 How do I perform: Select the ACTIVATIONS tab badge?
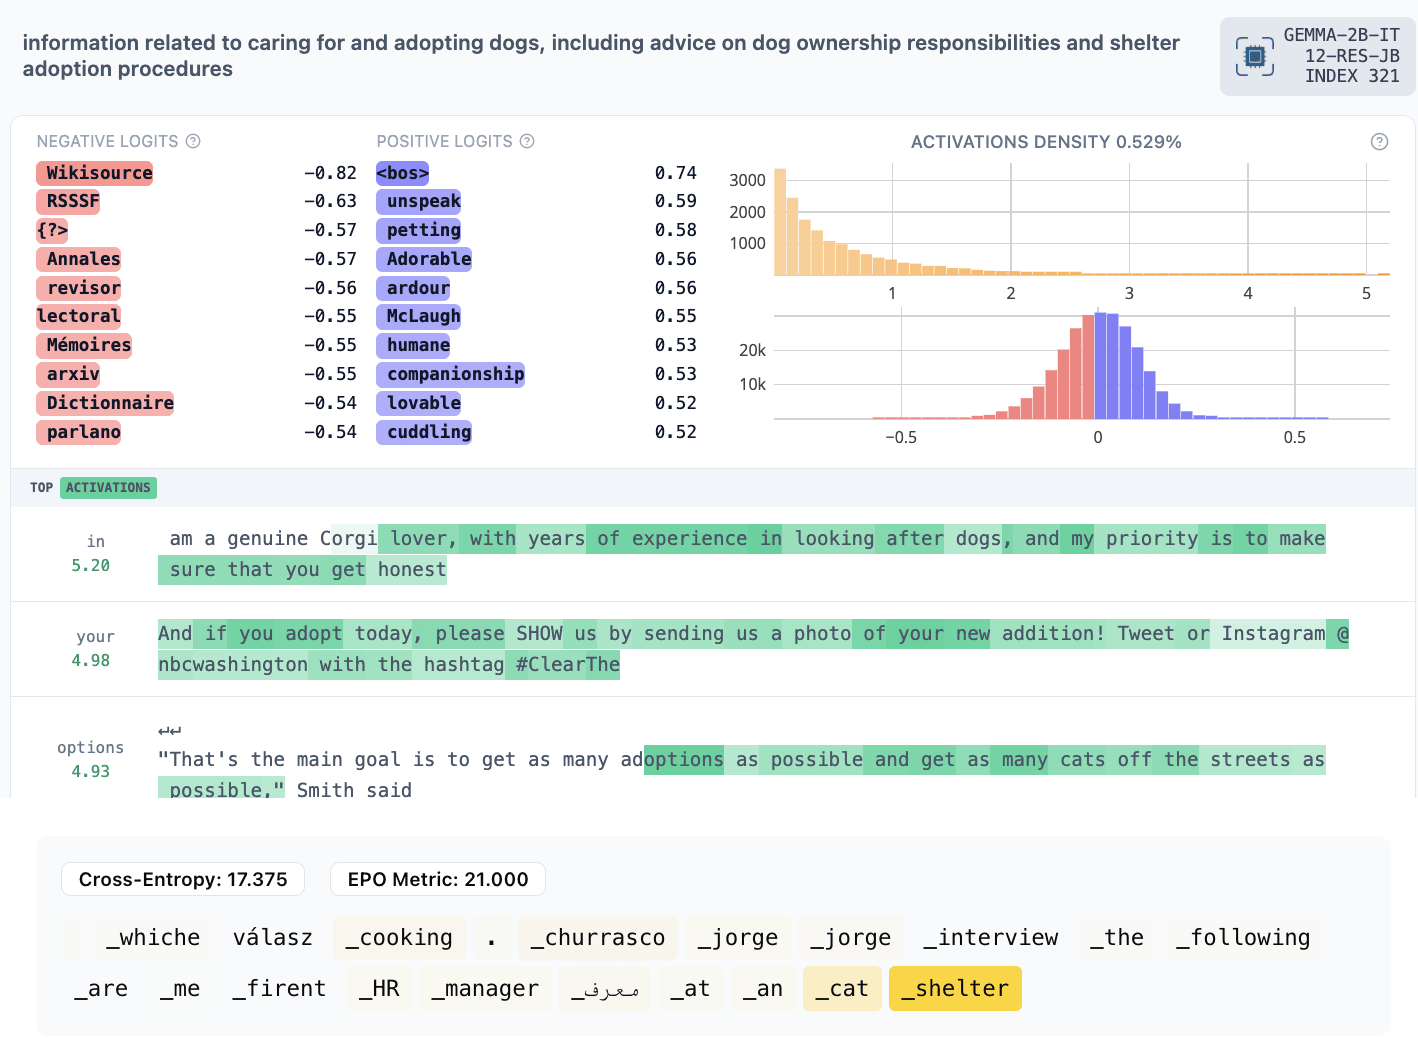(x=108, y=488)
